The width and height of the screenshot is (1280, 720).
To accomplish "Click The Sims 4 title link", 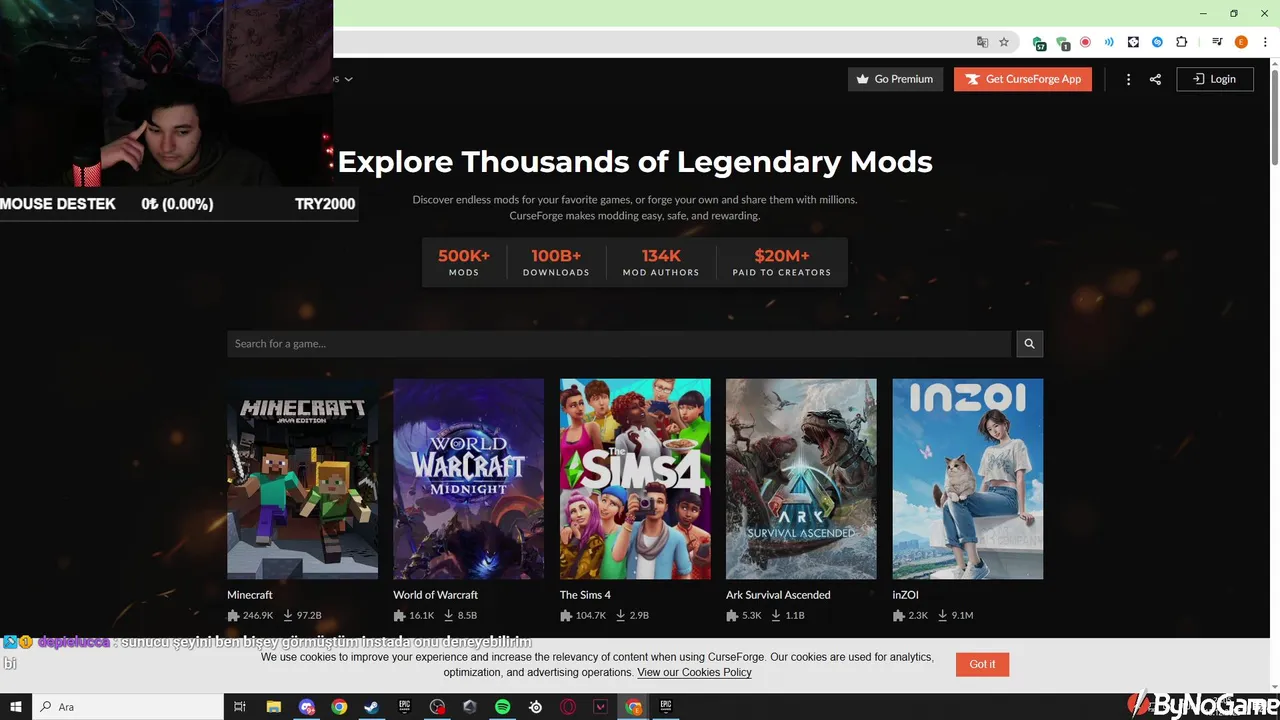I will (x=585, y=595).
